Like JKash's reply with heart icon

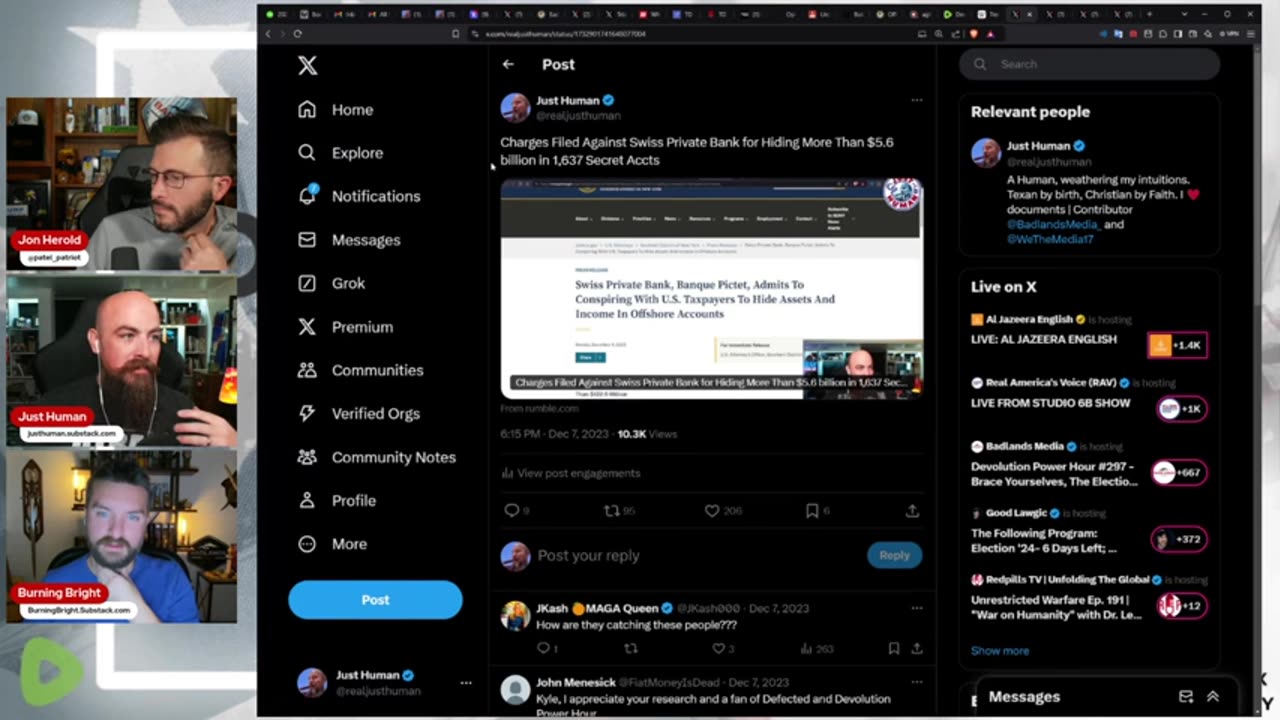click(x=717, y=648)
